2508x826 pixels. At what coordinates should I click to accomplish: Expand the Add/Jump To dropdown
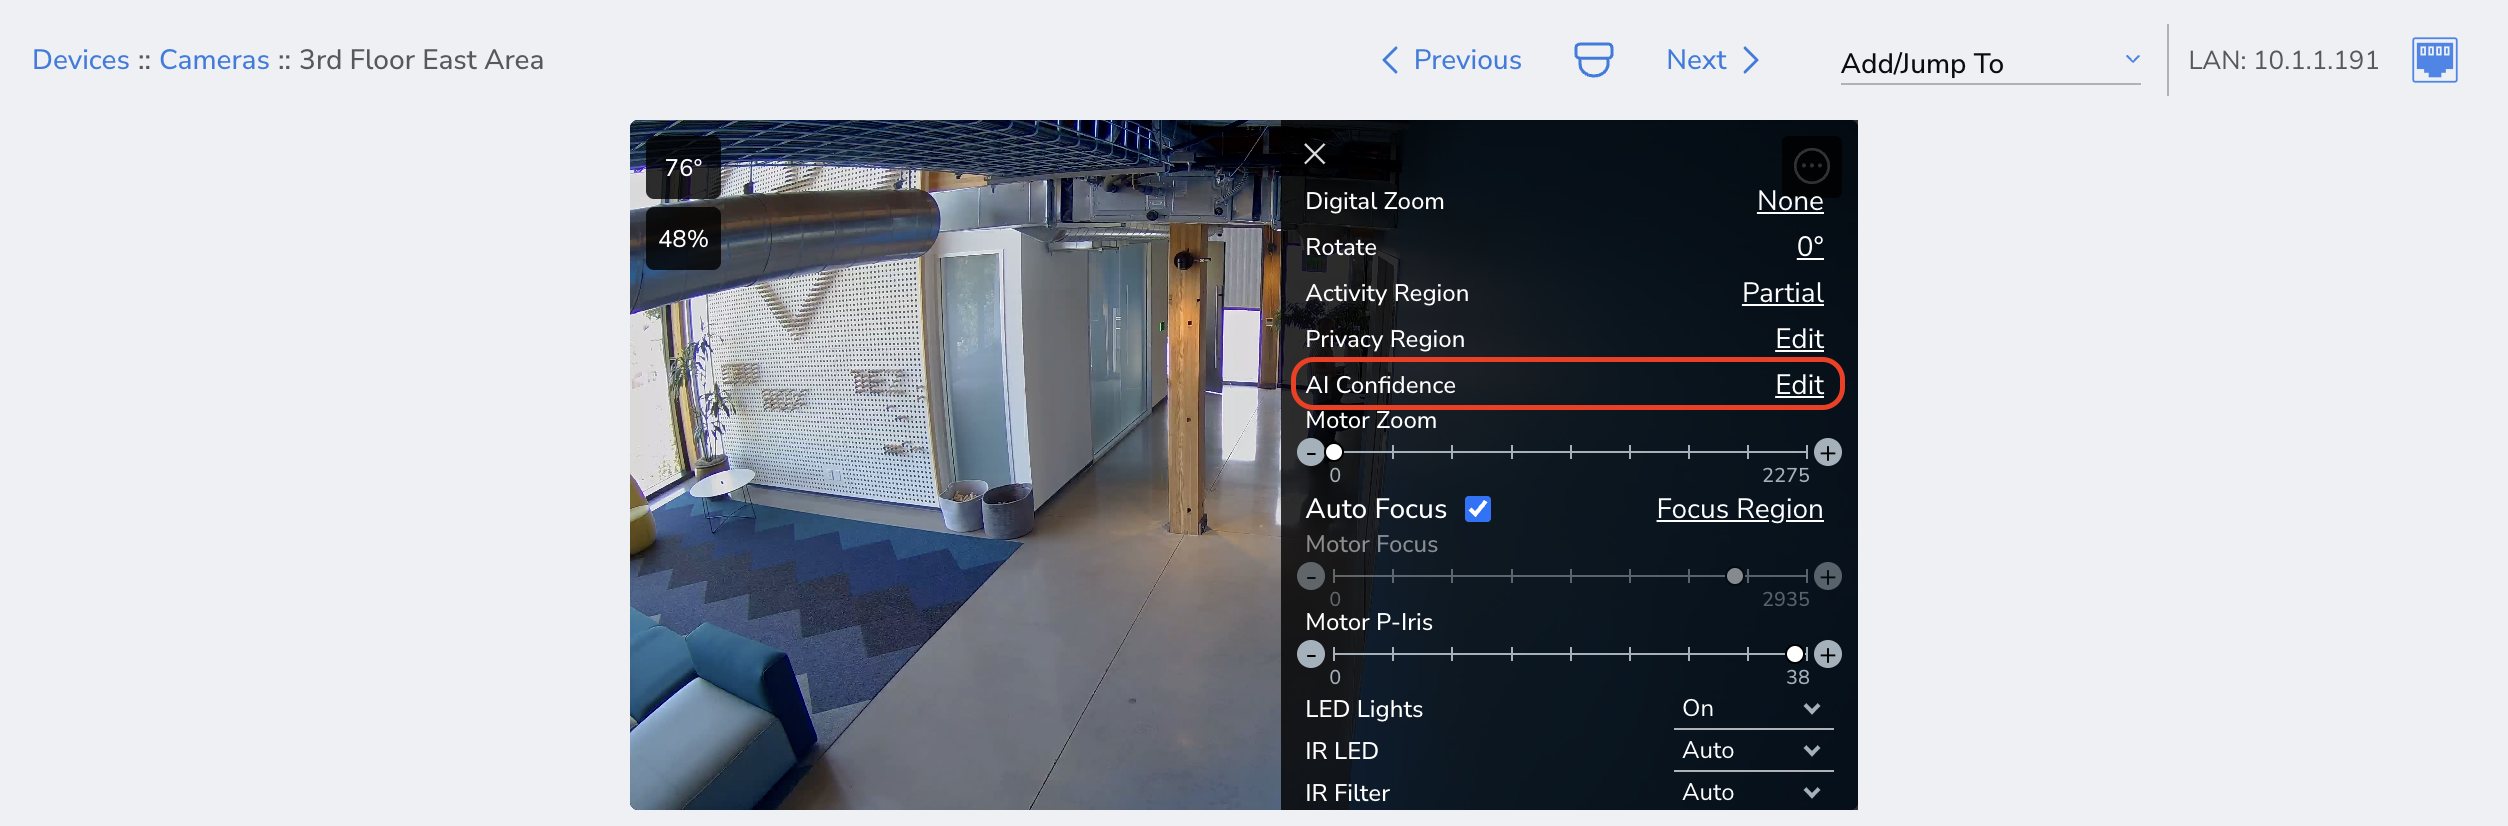[x=1990, y=63]
